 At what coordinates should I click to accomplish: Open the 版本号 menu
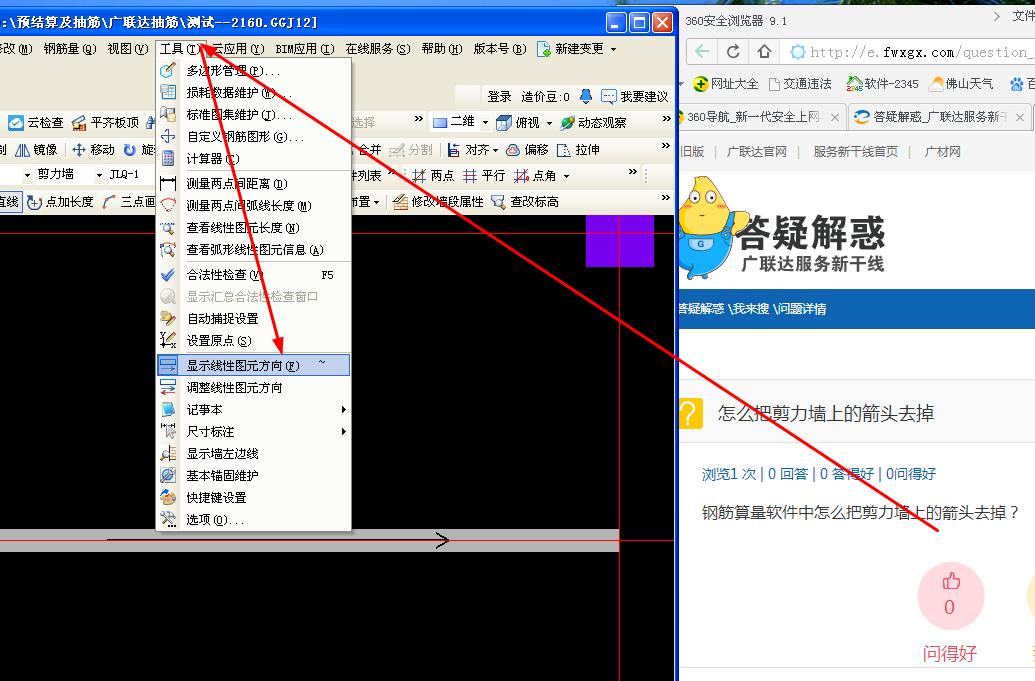pyautogui.click(x=500, y=49)
